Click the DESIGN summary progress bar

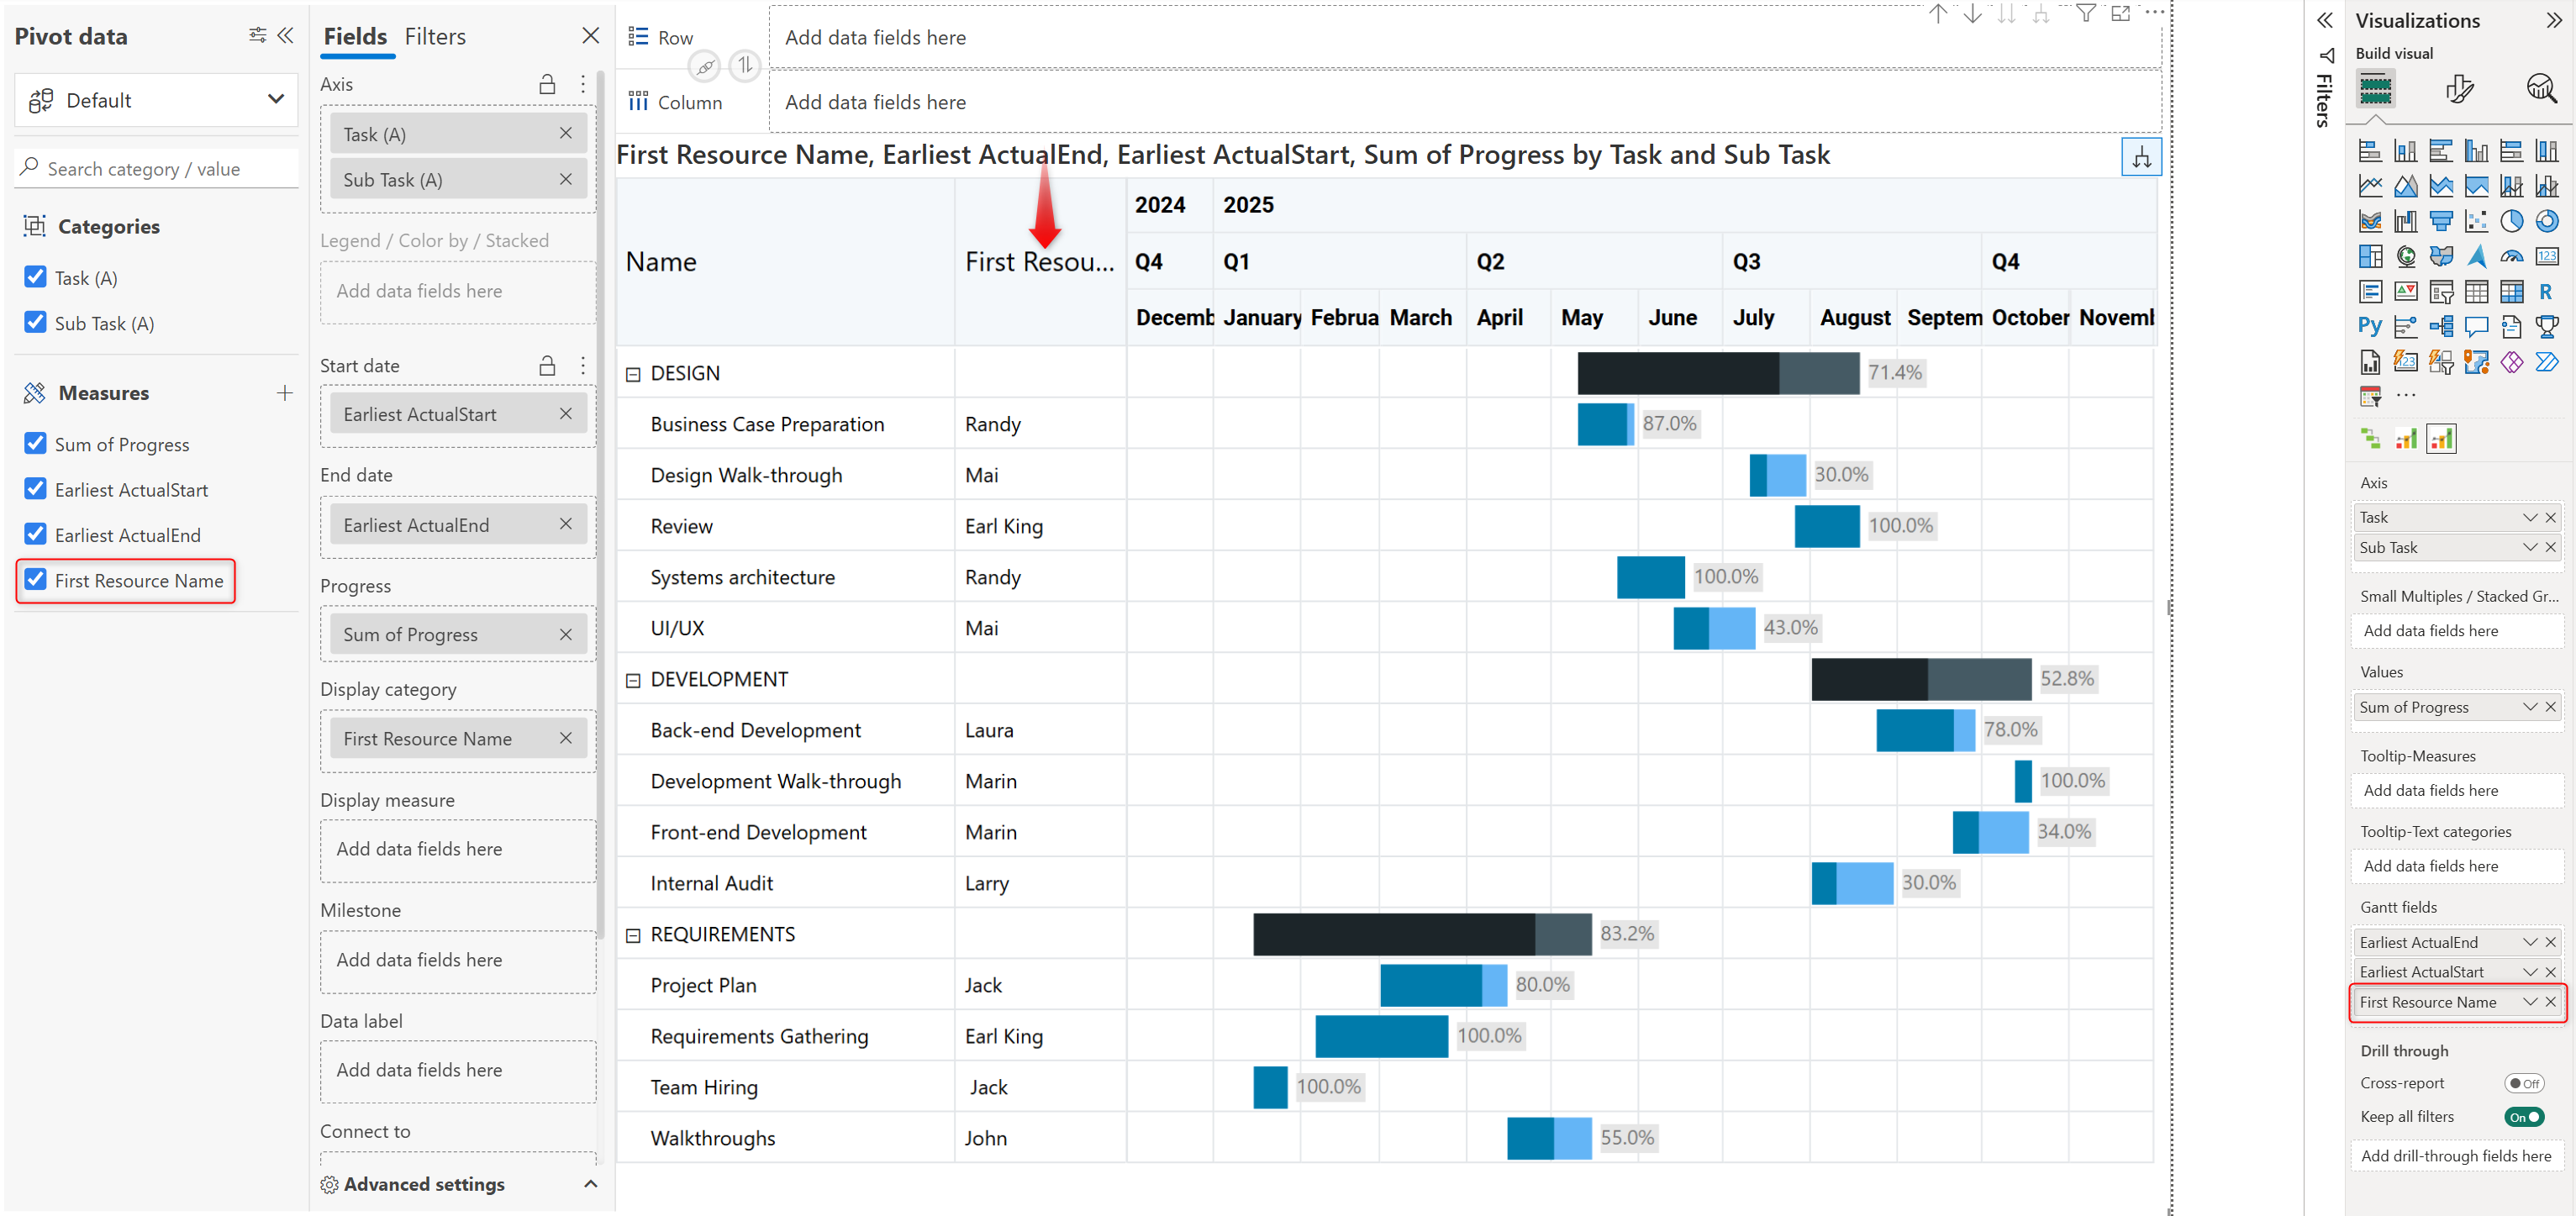tap(1717, 373)
